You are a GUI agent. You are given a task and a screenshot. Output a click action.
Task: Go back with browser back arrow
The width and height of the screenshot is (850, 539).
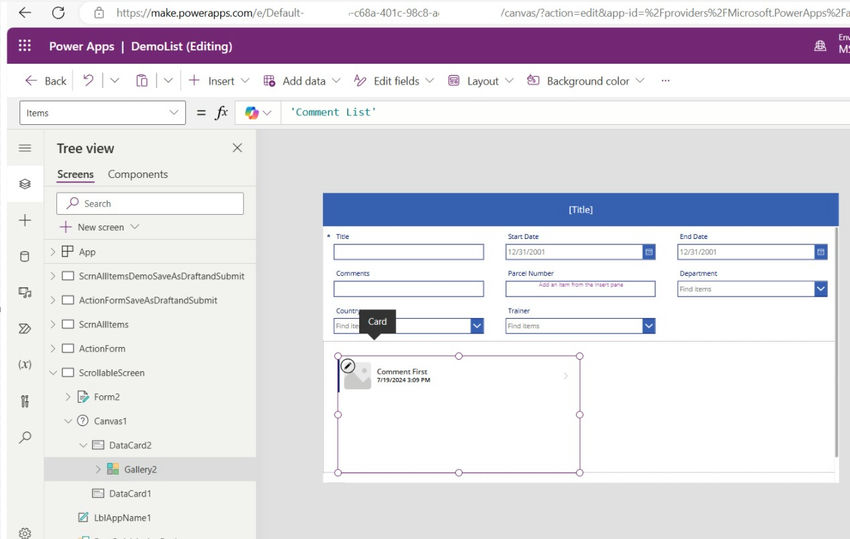click(25, 12)
